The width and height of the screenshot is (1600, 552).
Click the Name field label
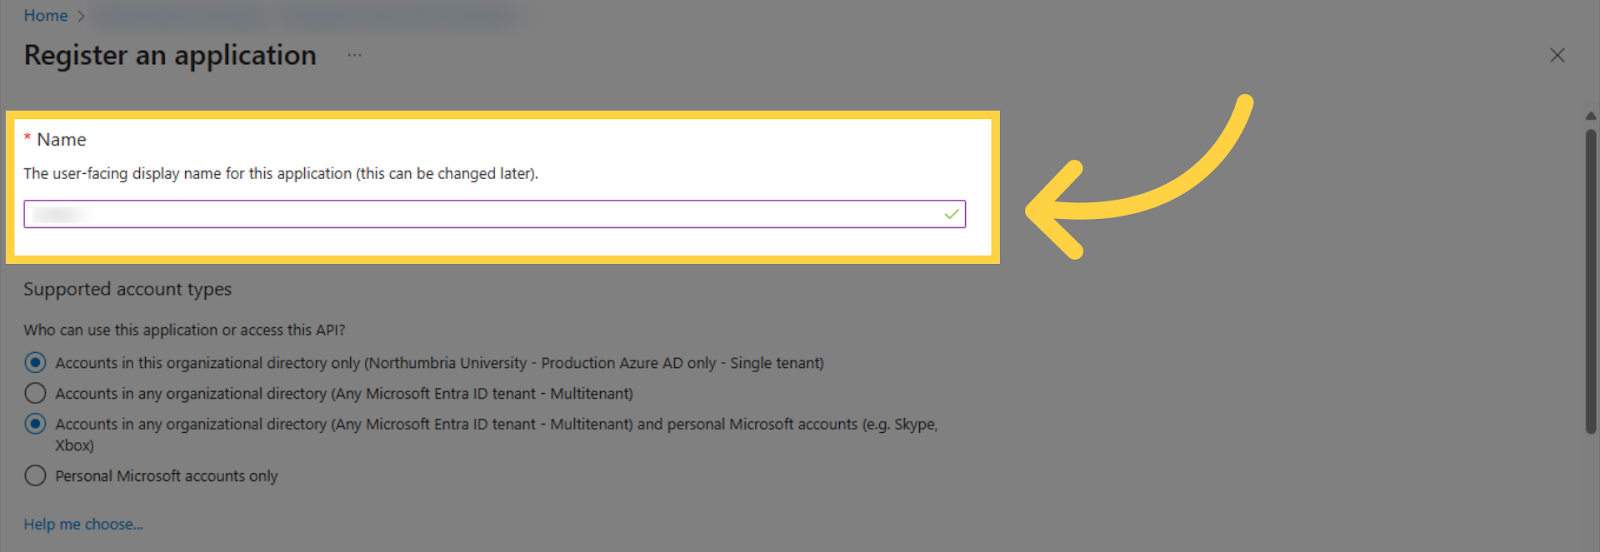click(x=61, y=140)
